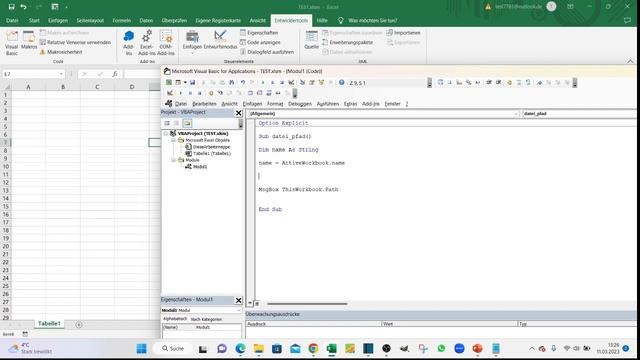
Task: Add a new sheet with plus button
Action: 79,324
